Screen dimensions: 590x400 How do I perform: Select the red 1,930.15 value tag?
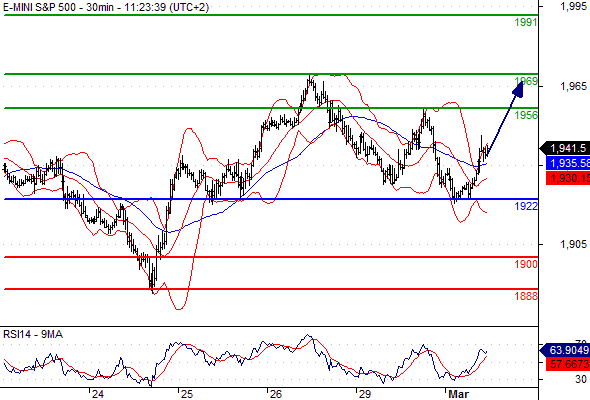tap(568, 178)
